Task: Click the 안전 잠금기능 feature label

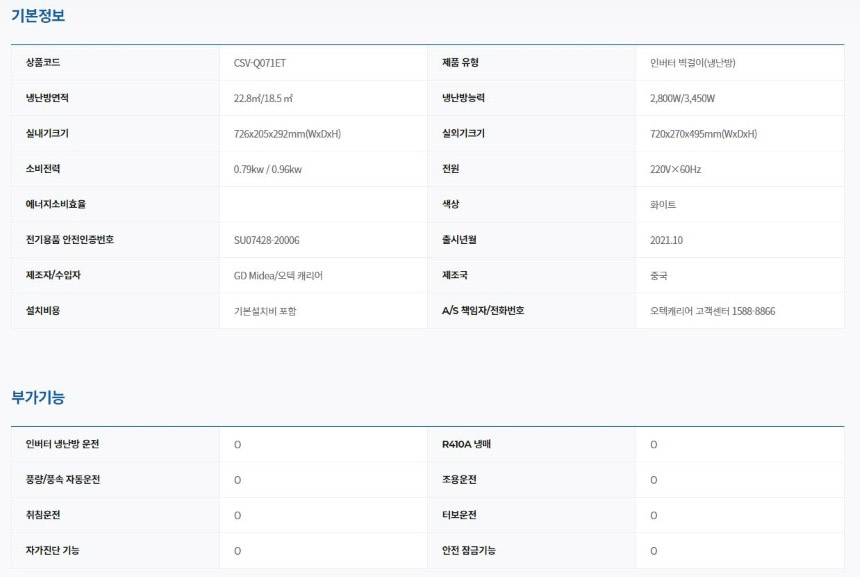Action: click(469, 550)
